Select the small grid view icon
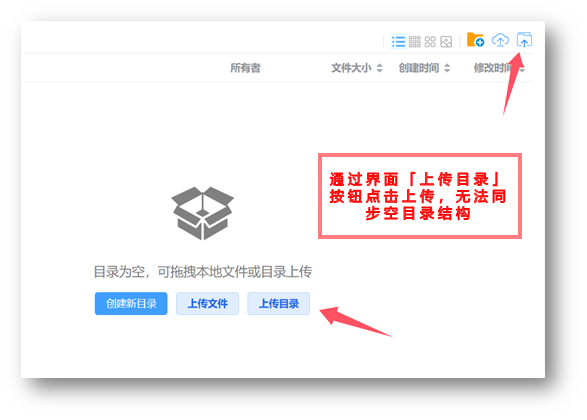 tap(414, 42)
